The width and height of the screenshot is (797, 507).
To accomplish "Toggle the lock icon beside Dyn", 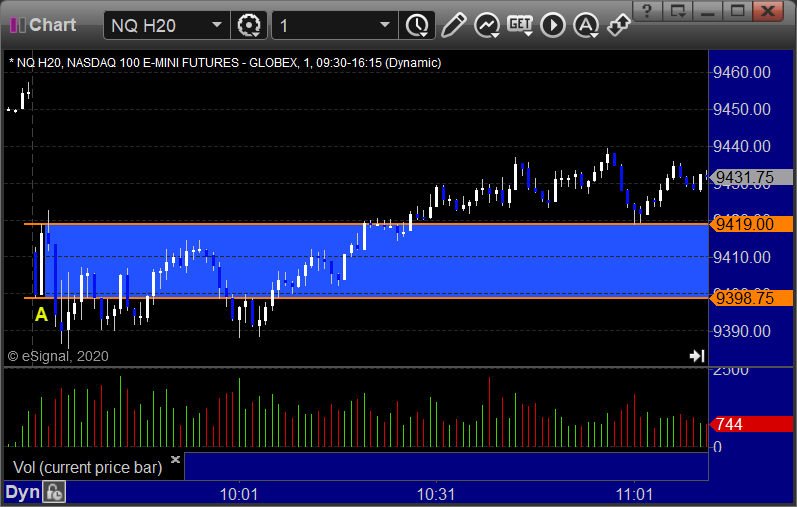I will tap(54, 492).
